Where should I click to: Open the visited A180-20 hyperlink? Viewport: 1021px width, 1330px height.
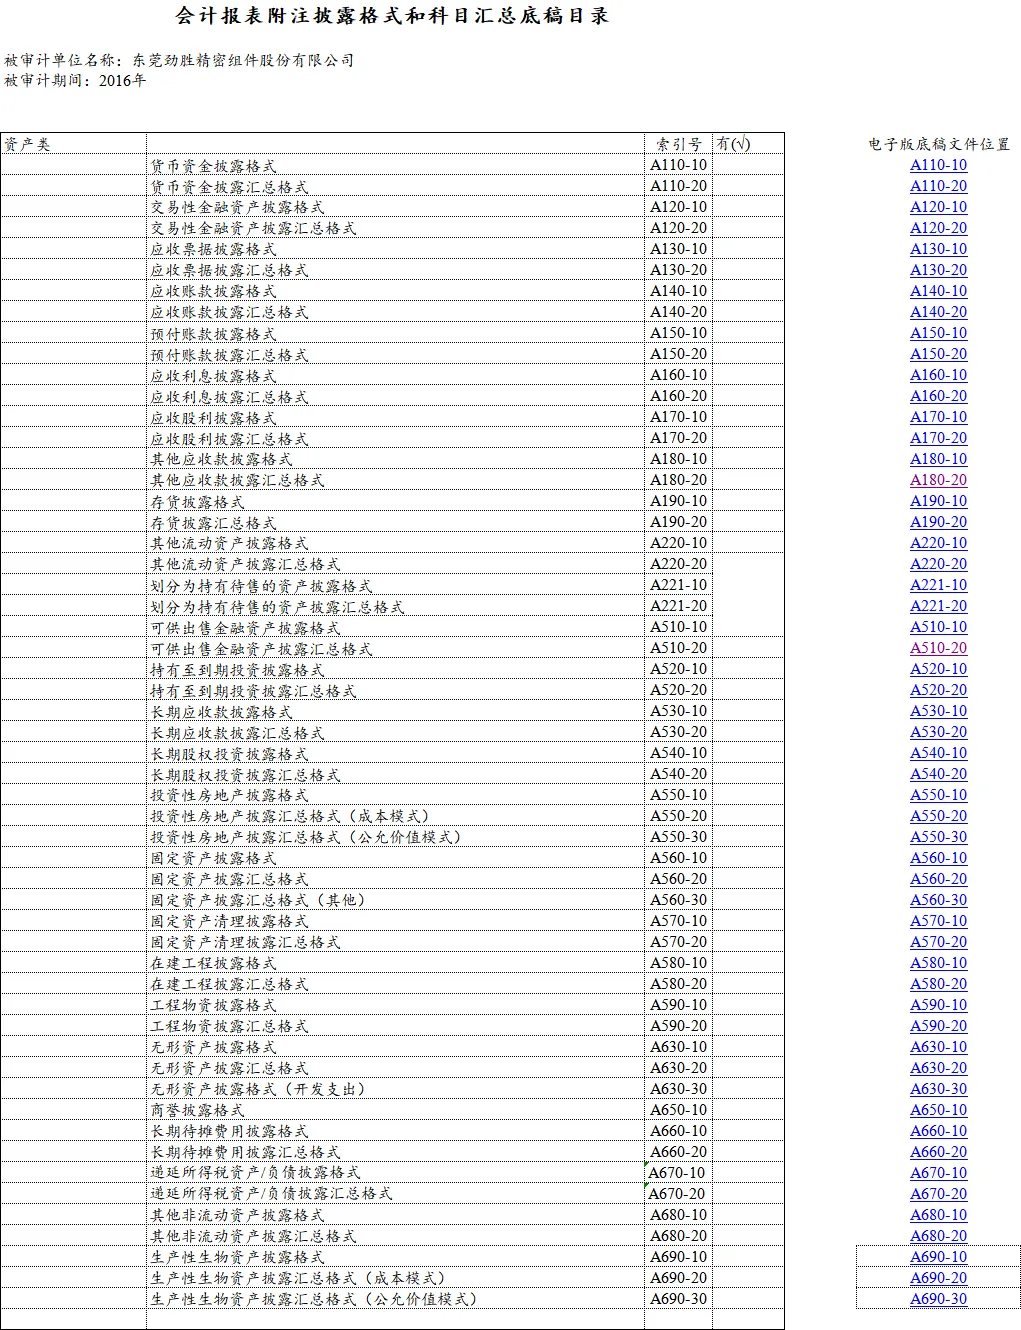point(938,480)
